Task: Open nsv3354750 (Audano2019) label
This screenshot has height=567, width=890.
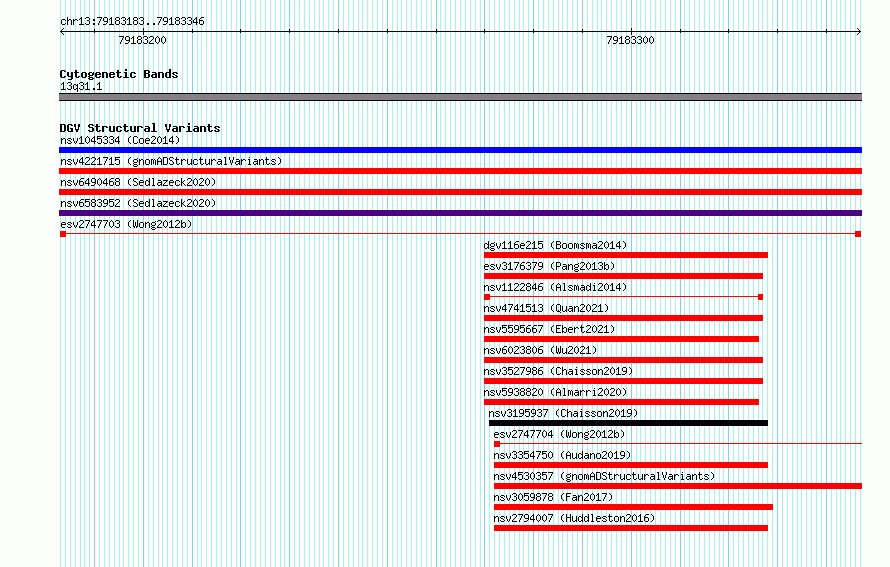Action: (x=562, y=455)
